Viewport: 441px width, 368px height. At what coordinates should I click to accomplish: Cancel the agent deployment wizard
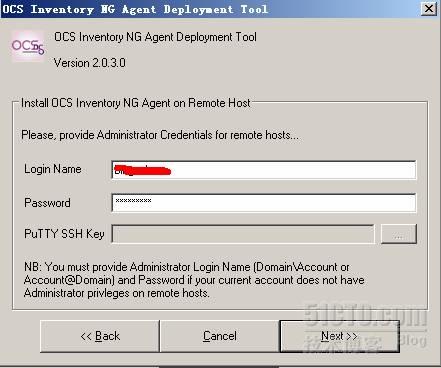pyautogui.click(x=220, y=336)
